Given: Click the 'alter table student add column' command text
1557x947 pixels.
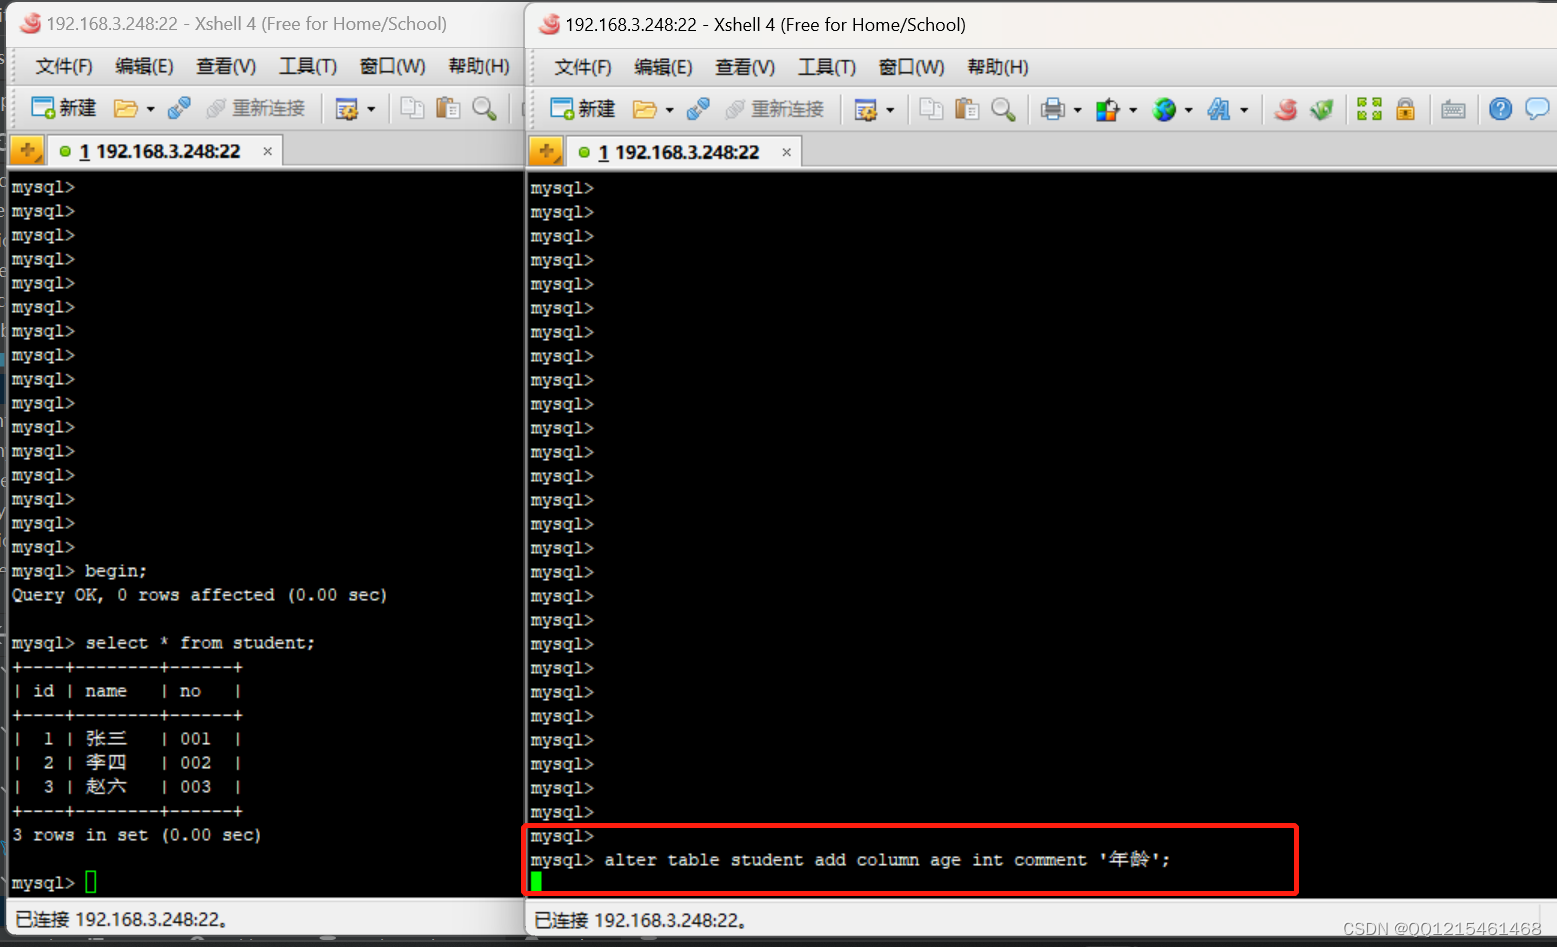Looking at the screenshot, I should click(x=887, y=860).
